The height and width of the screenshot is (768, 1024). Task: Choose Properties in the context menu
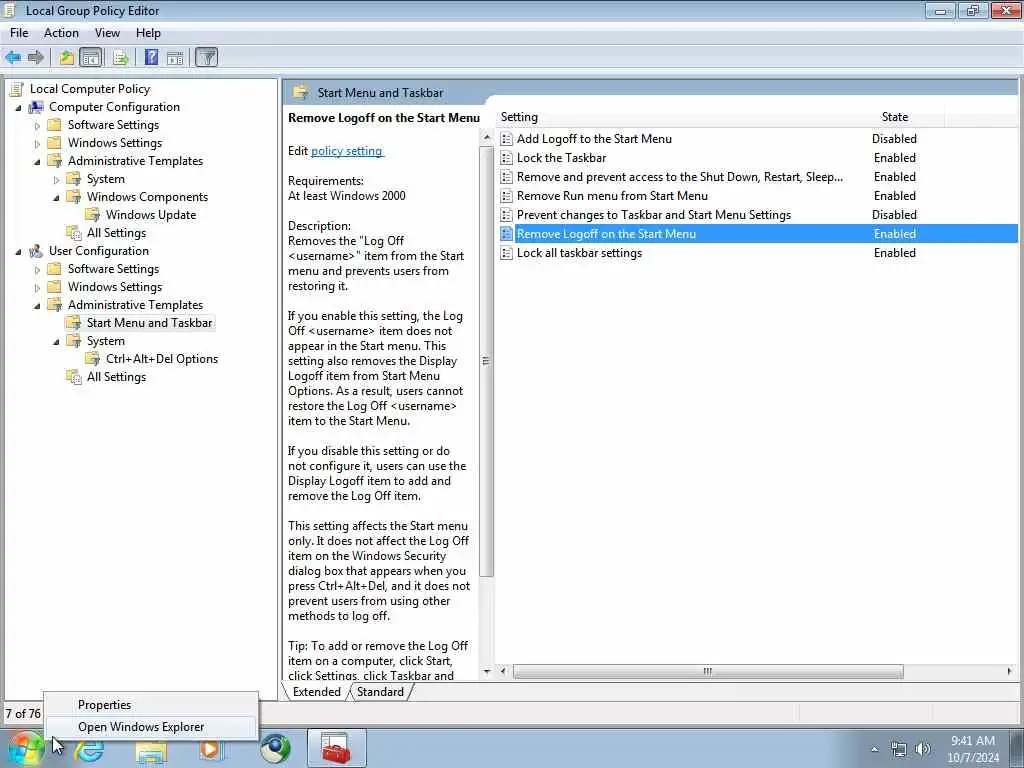[151, 705]
